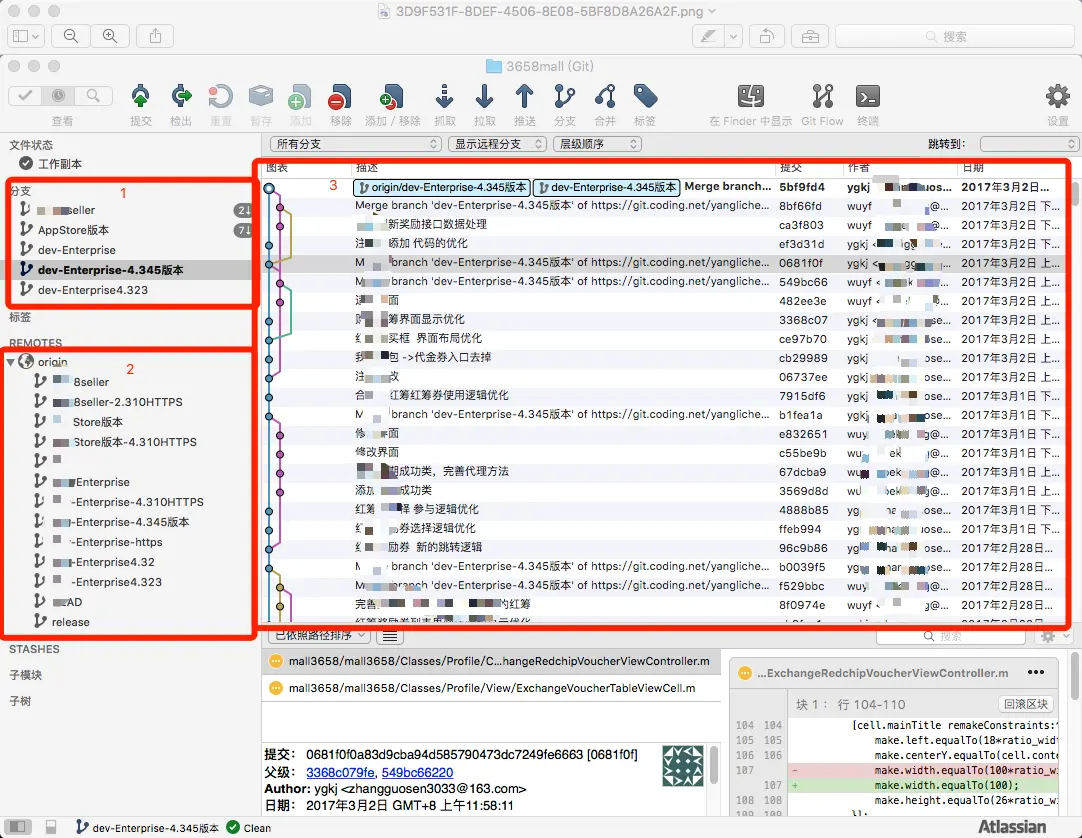Select 工作副本 working copy item
Image resolution: width=1082 pixels, height=838 pixels.
[59, 164]
